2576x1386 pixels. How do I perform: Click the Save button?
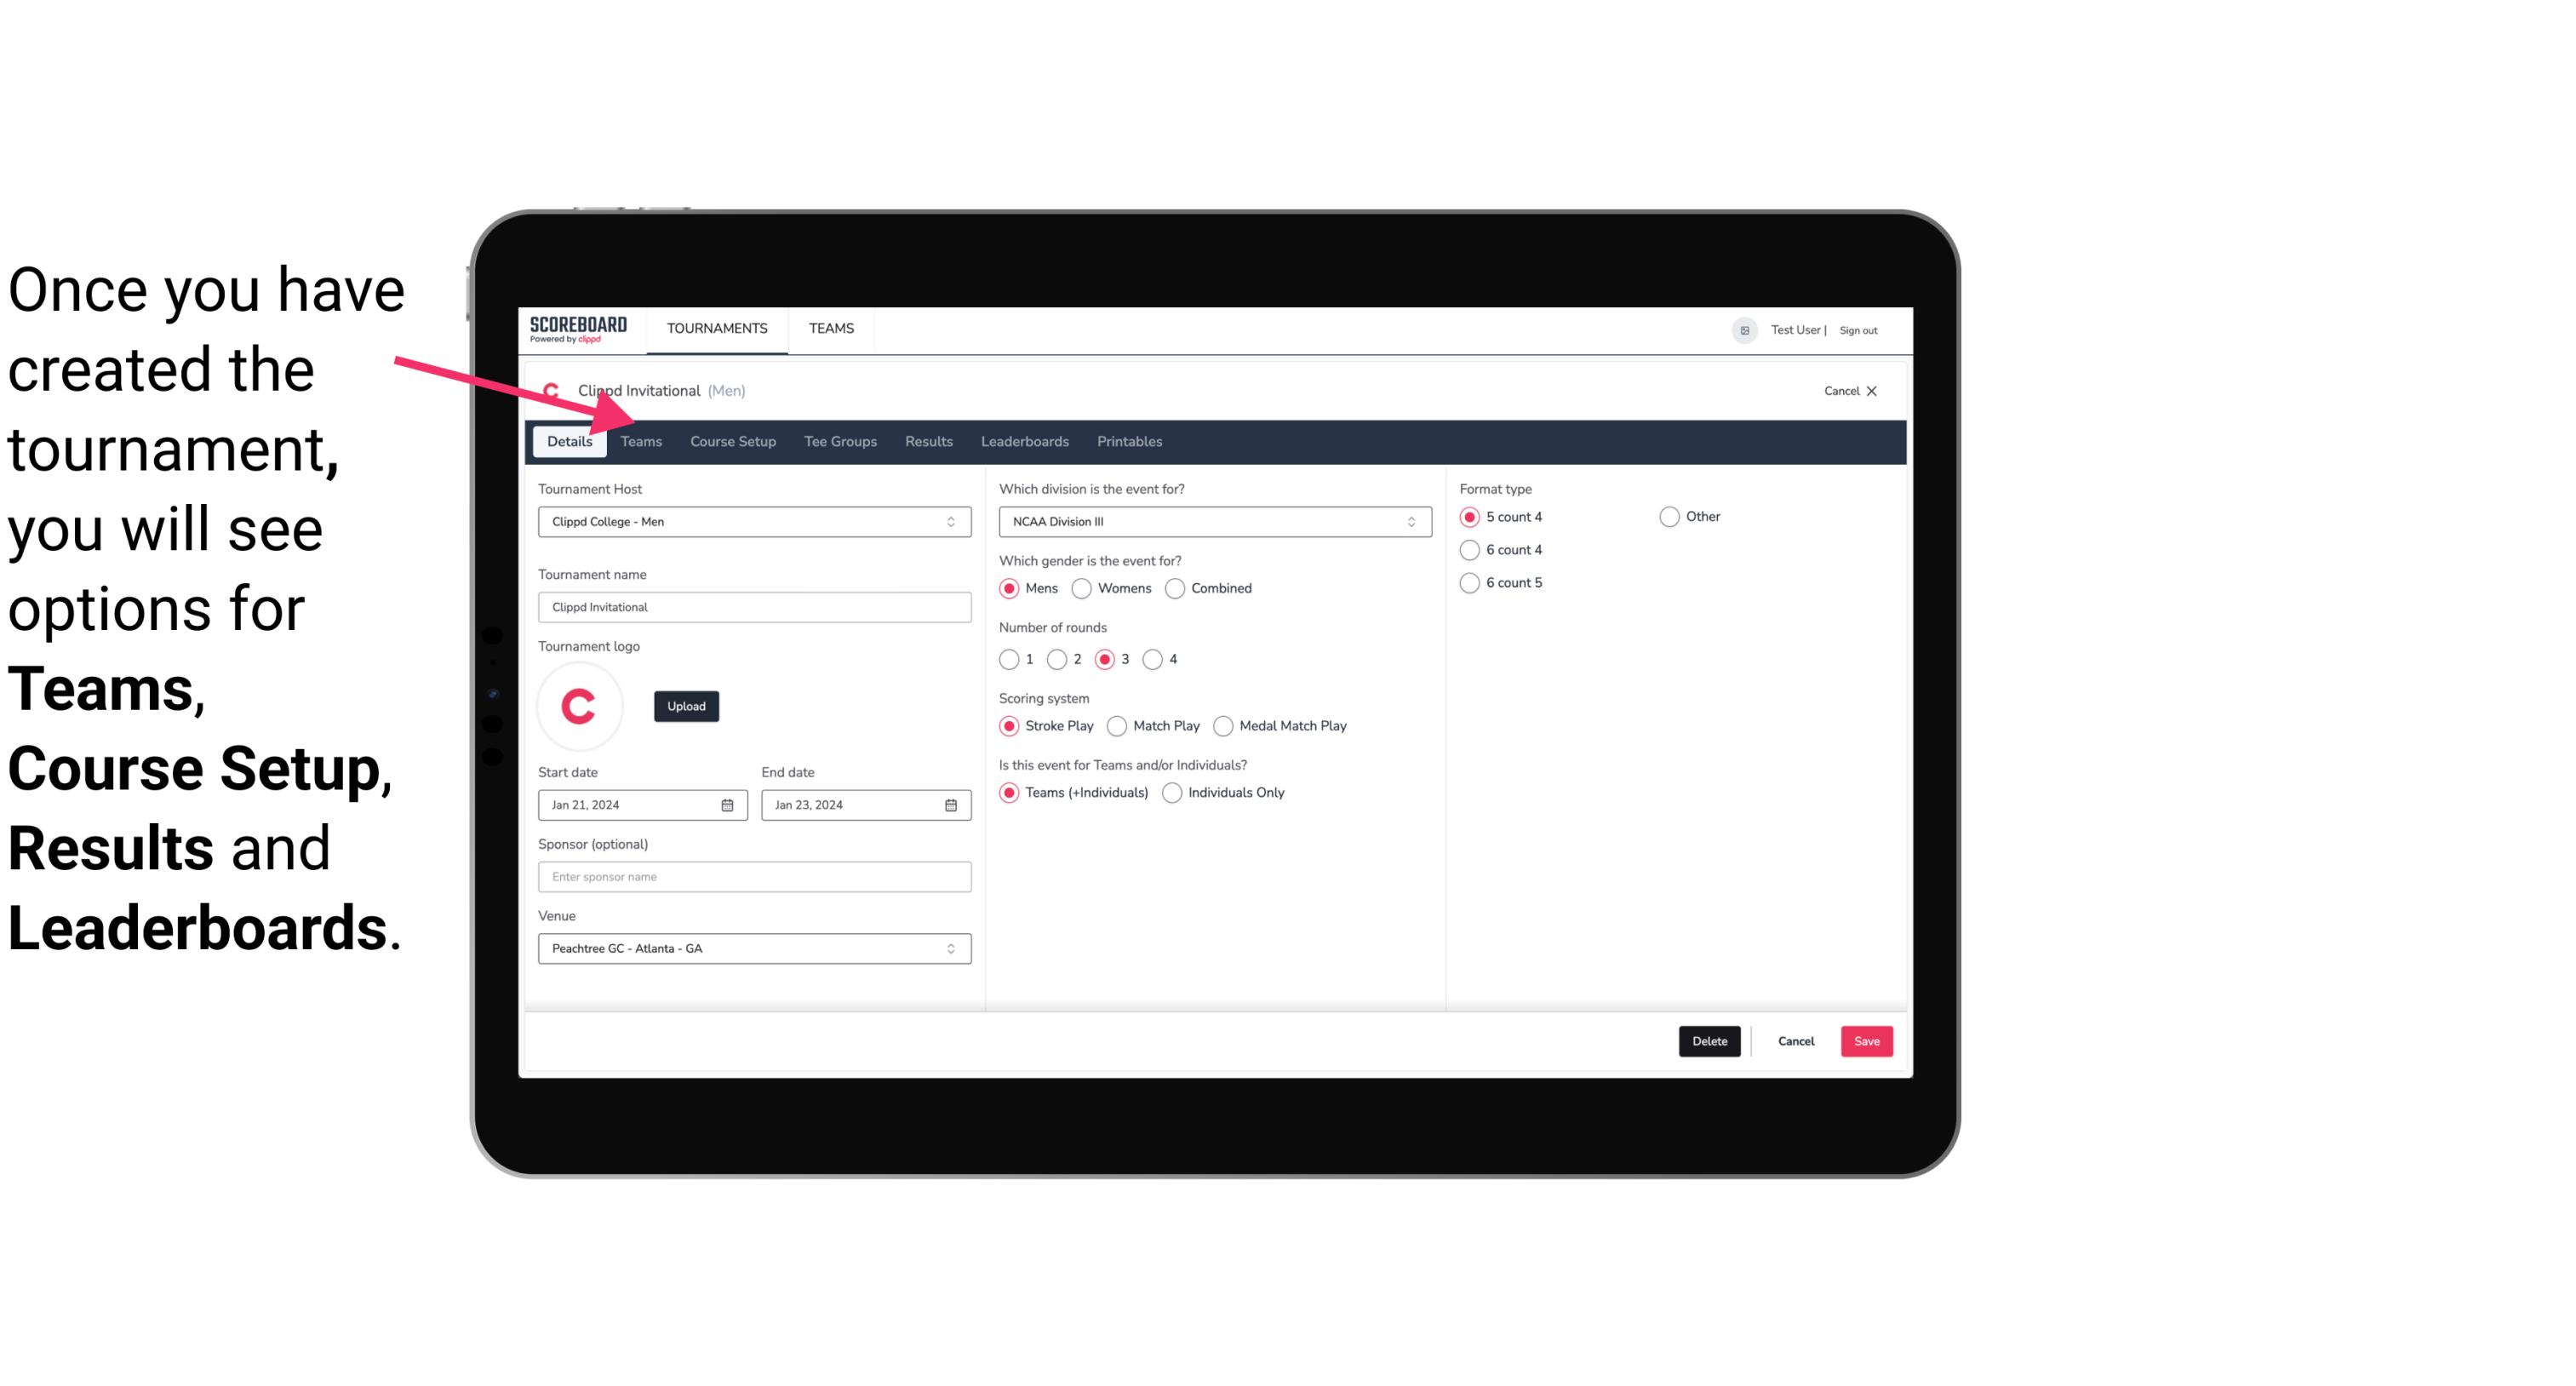[x=1866, y=1041]
